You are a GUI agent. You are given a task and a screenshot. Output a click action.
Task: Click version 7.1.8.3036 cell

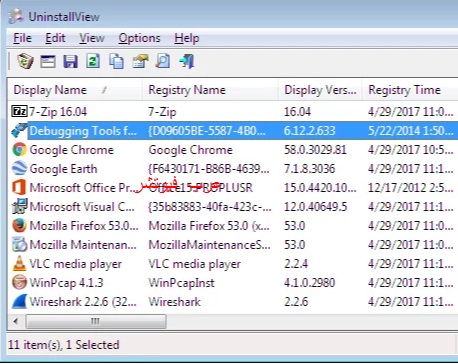(x=310, y=169)
